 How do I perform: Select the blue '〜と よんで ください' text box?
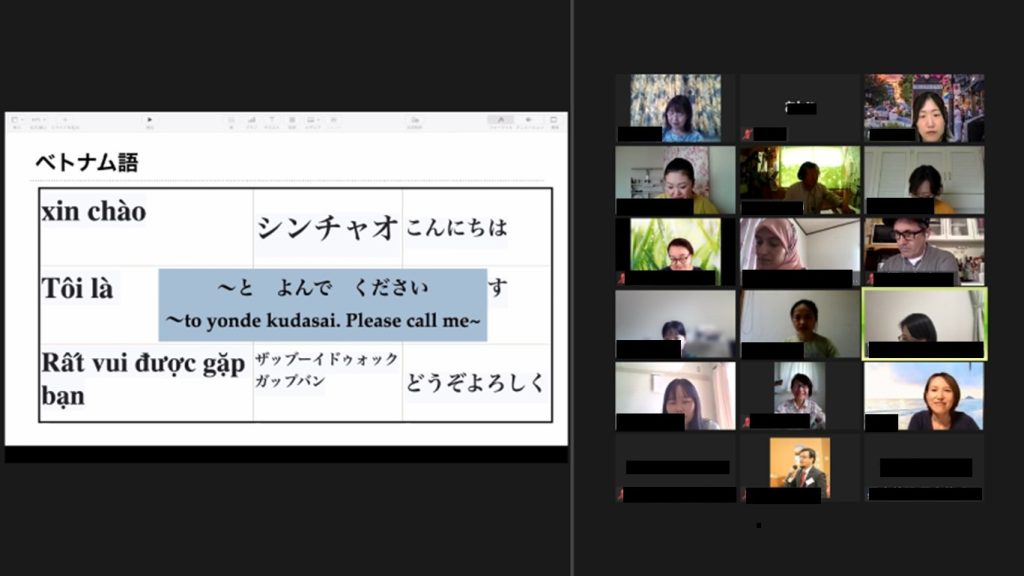click(x=323, y=305)
